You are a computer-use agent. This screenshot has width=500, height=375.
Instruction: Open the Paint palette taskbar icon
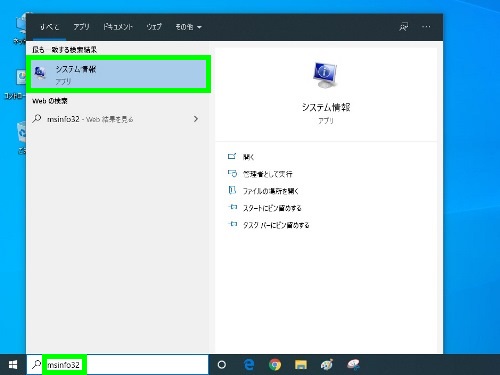coord(327,365)
